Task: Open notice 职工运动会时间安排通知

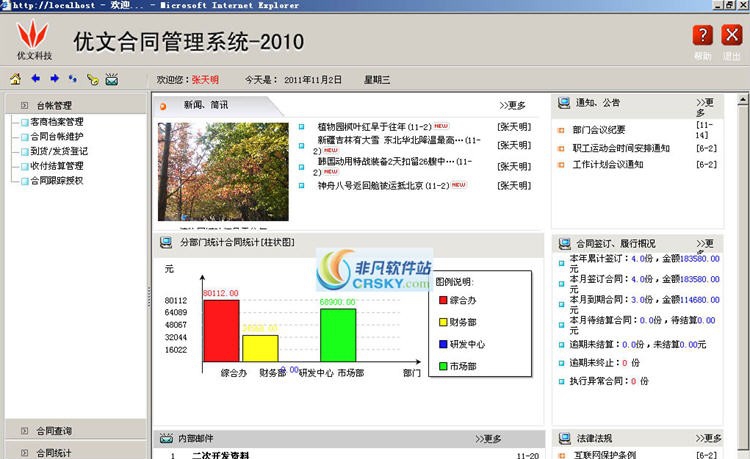Action: tap(621, 148)
